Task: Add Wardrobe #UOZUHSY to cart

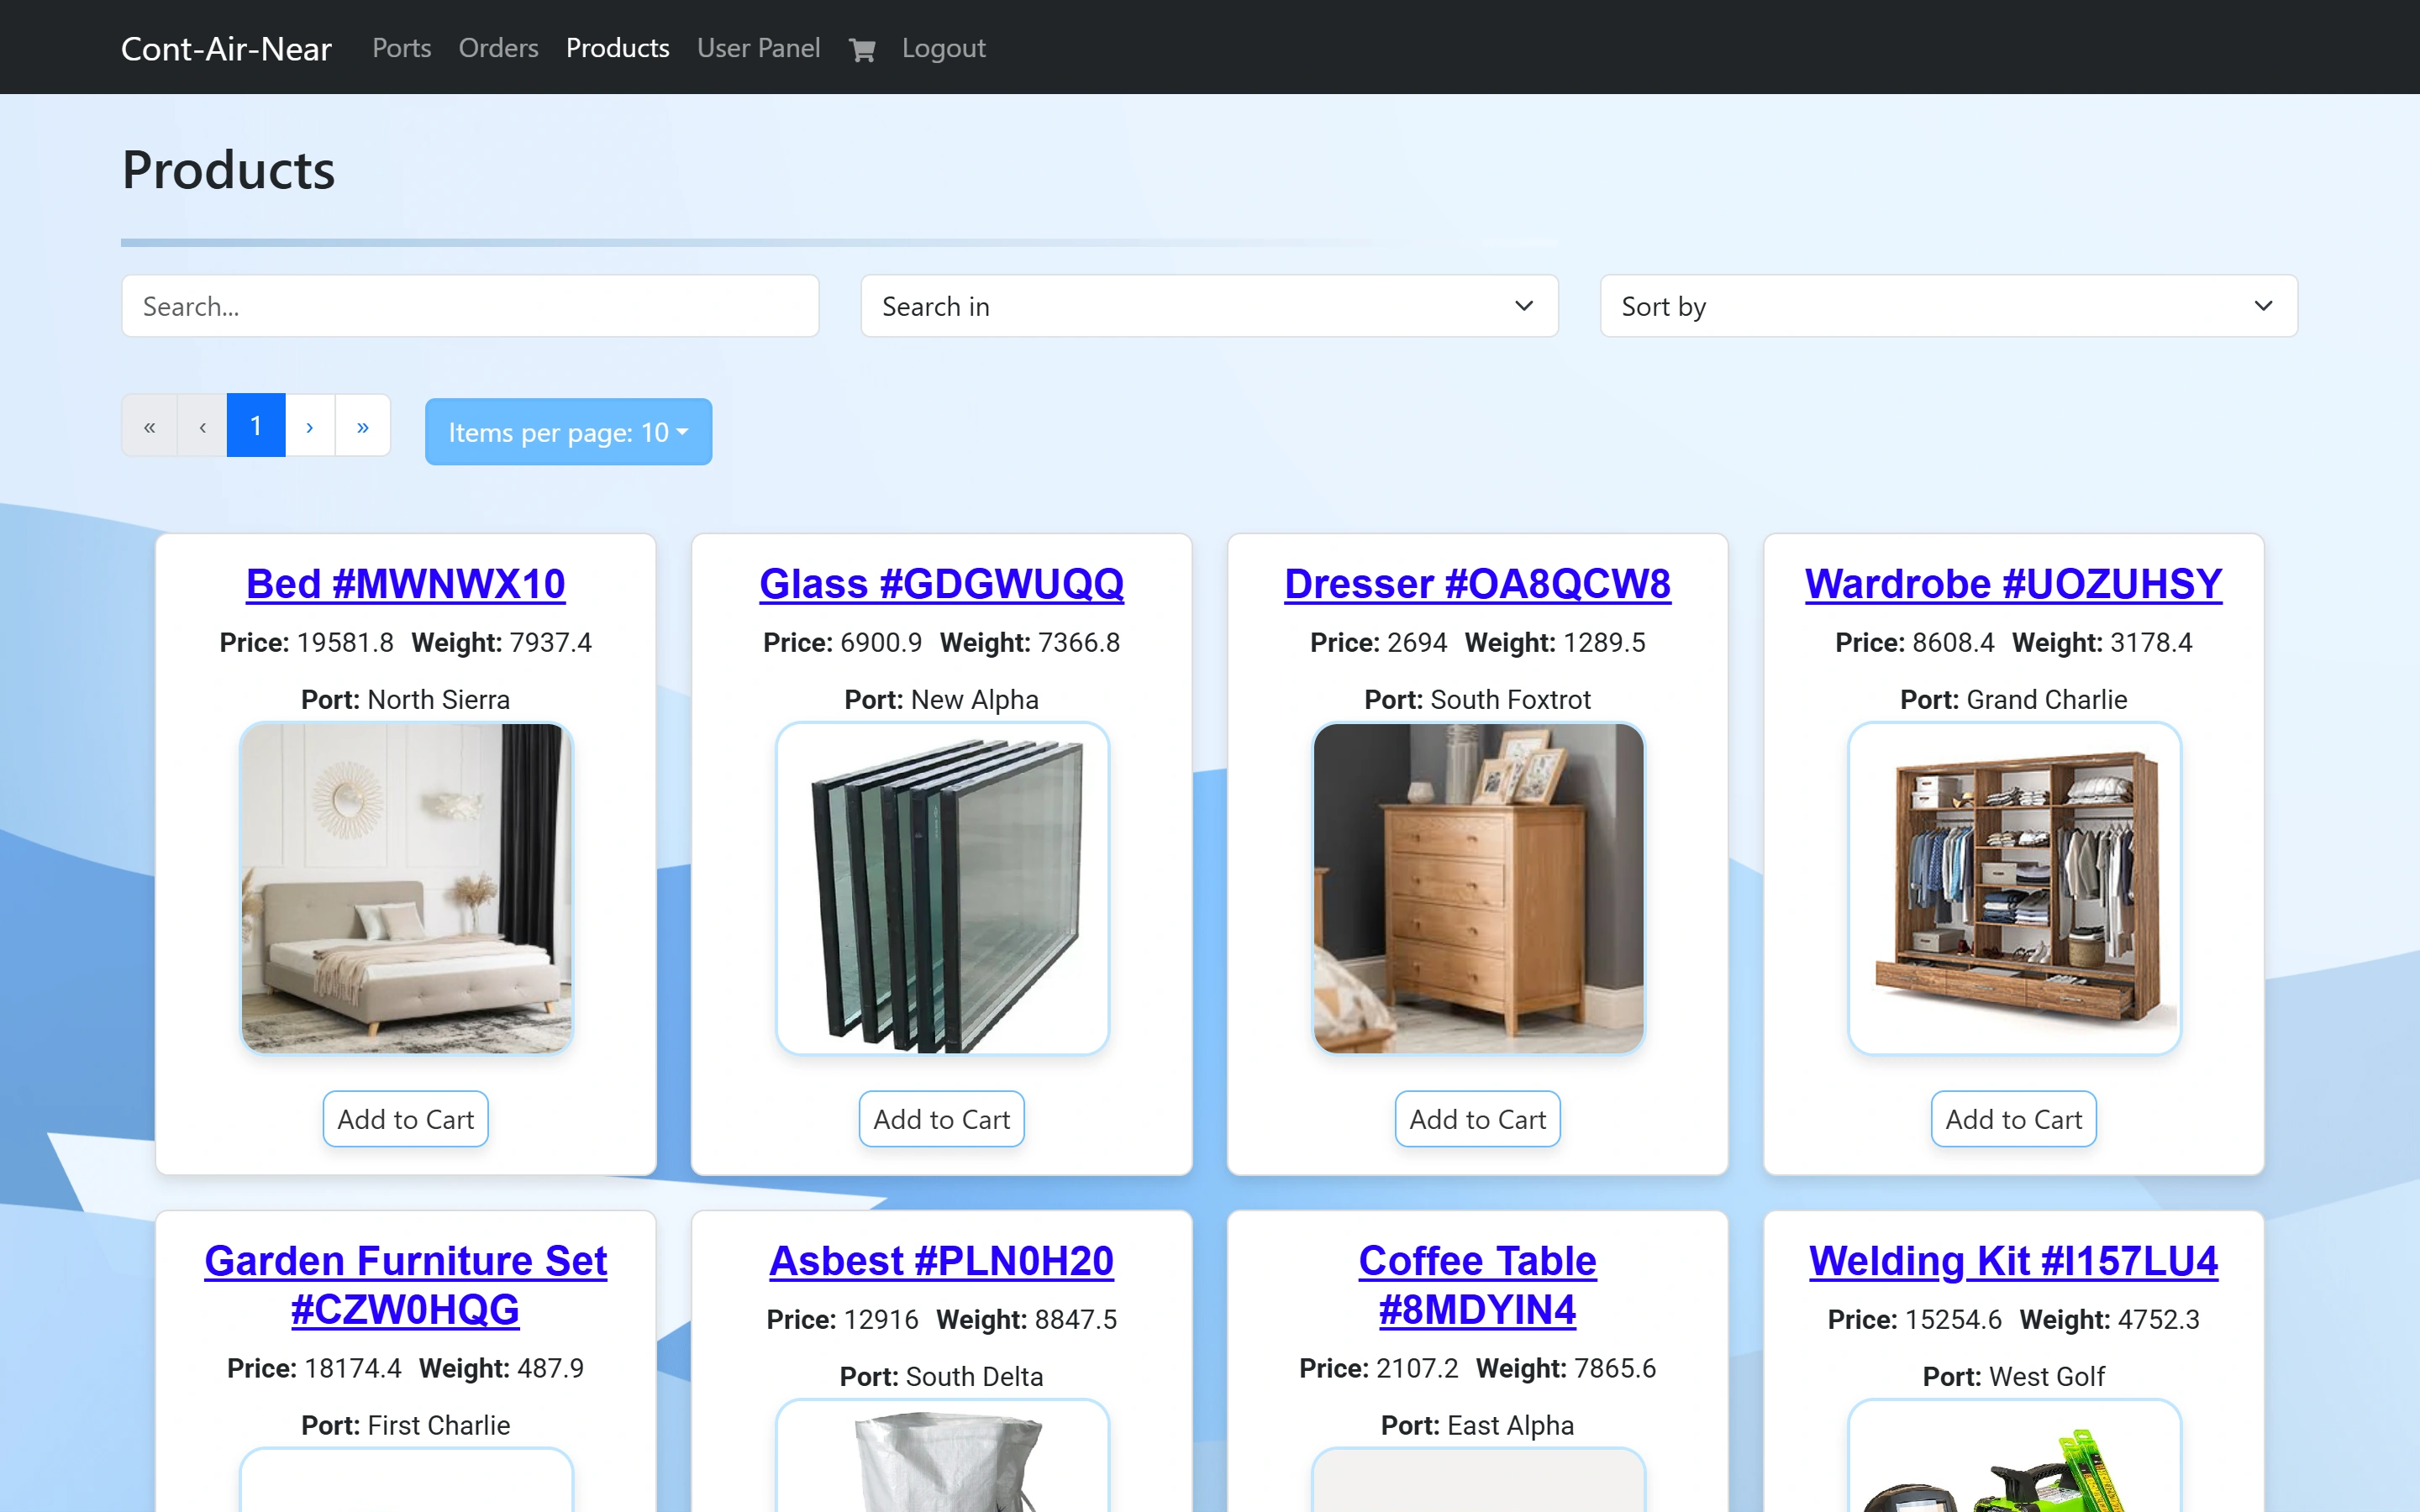Action: 2013,1119
